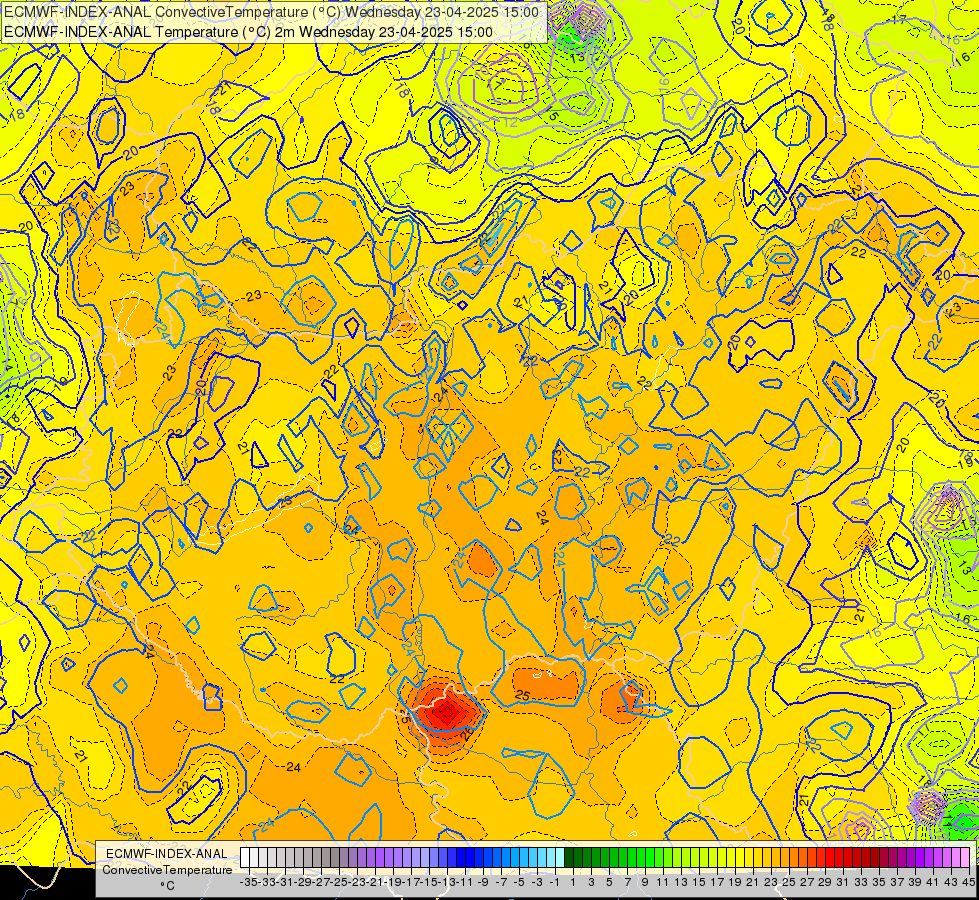
Task: Click the 12 contour label in green area
Action: [510, 121]
